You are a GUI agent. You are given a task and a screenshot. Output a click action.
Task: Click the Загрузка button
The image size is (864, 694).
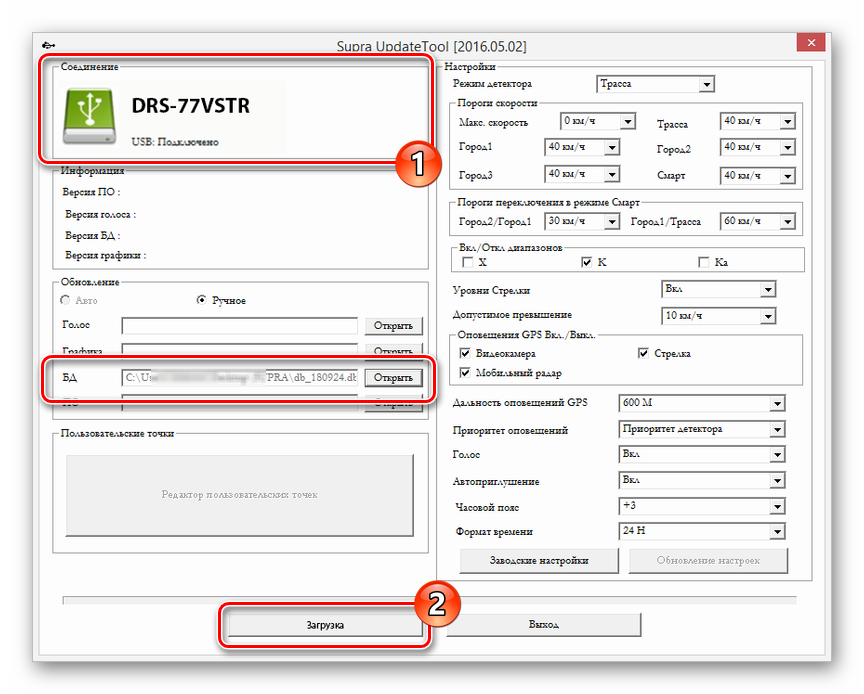[325, 625]
